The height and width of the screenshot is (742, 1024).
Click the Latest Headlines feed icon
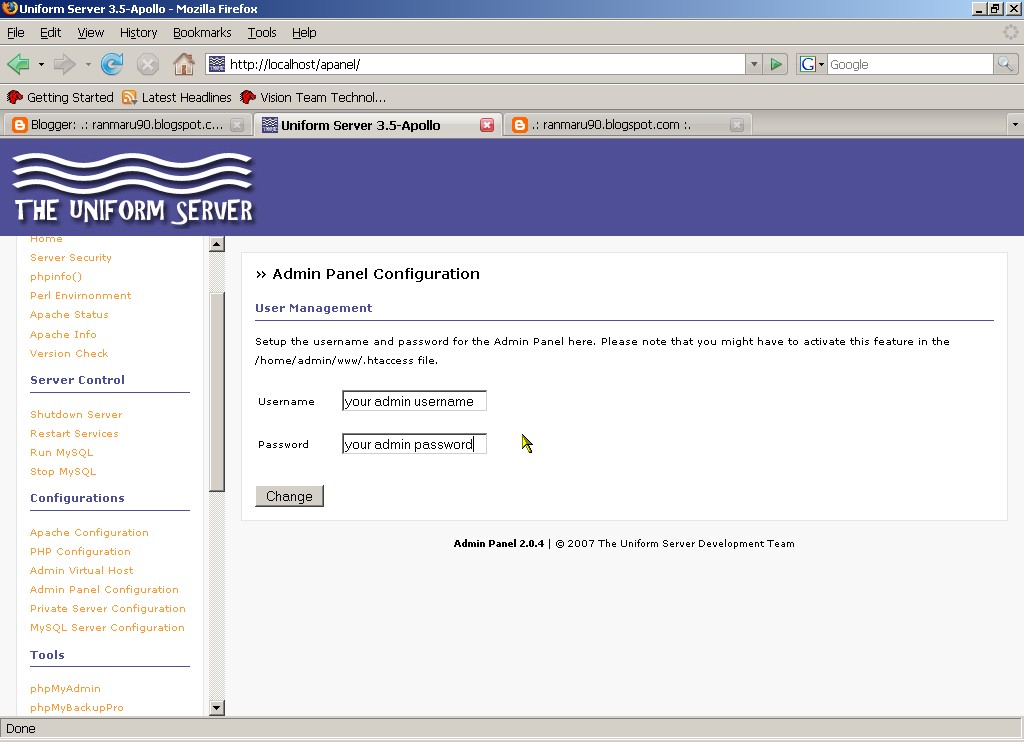[x=129, y=97]
